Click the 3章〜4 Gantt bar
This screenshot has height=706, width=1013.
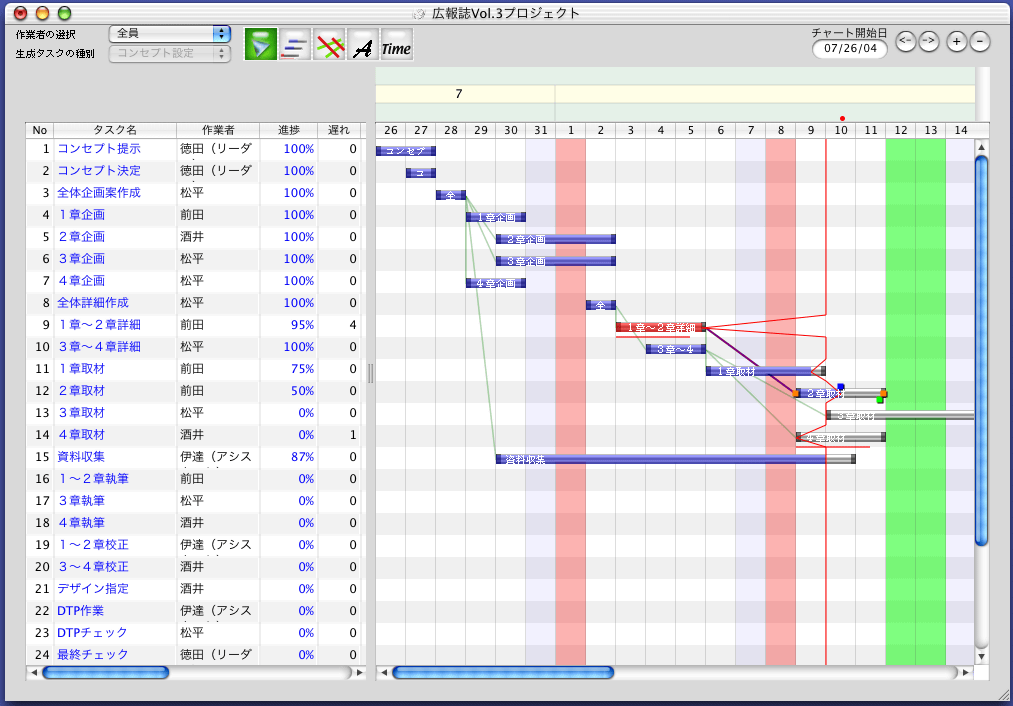pyautogui.click(x=676, y=349)
